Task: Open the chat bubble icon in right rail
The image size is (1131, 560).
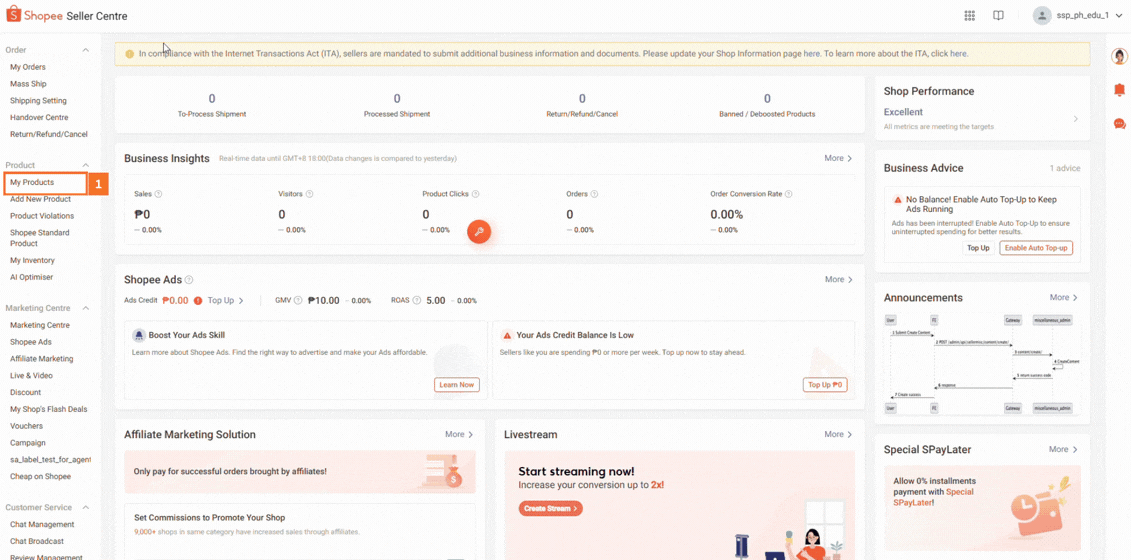Action: [1119, 123]
